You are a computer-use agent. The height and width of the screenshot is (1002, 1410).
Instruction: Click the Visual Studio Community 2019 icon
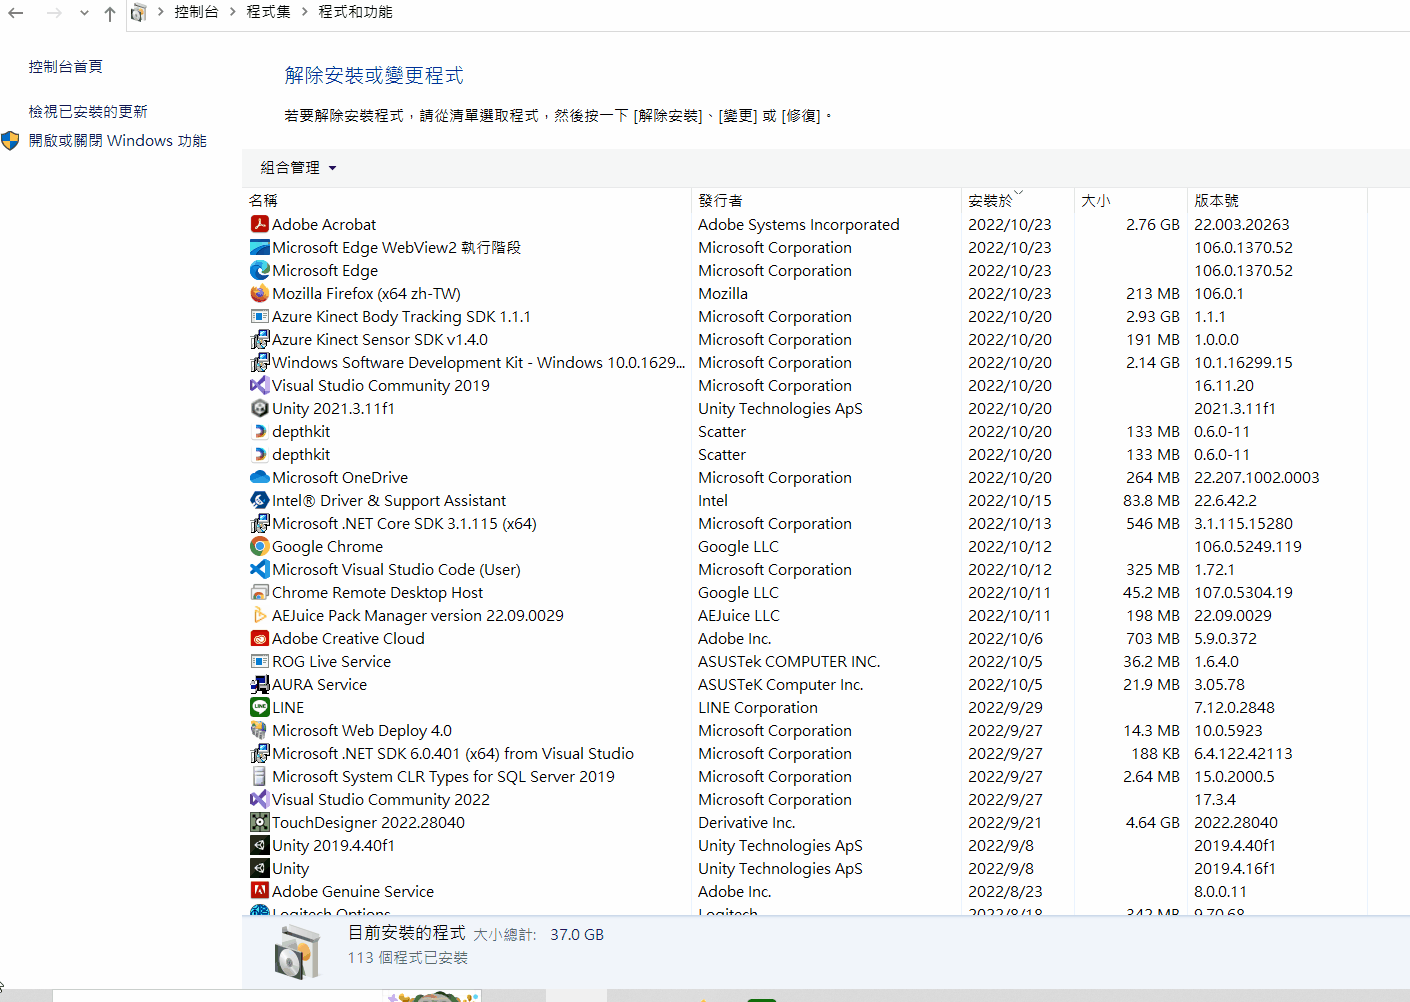[x=260, y=385]
